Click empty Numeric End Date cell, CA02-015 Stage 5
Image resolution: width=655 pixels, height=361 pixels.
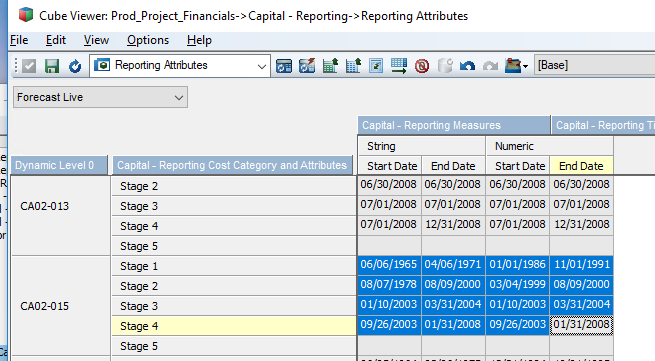[x=581, y=345]
